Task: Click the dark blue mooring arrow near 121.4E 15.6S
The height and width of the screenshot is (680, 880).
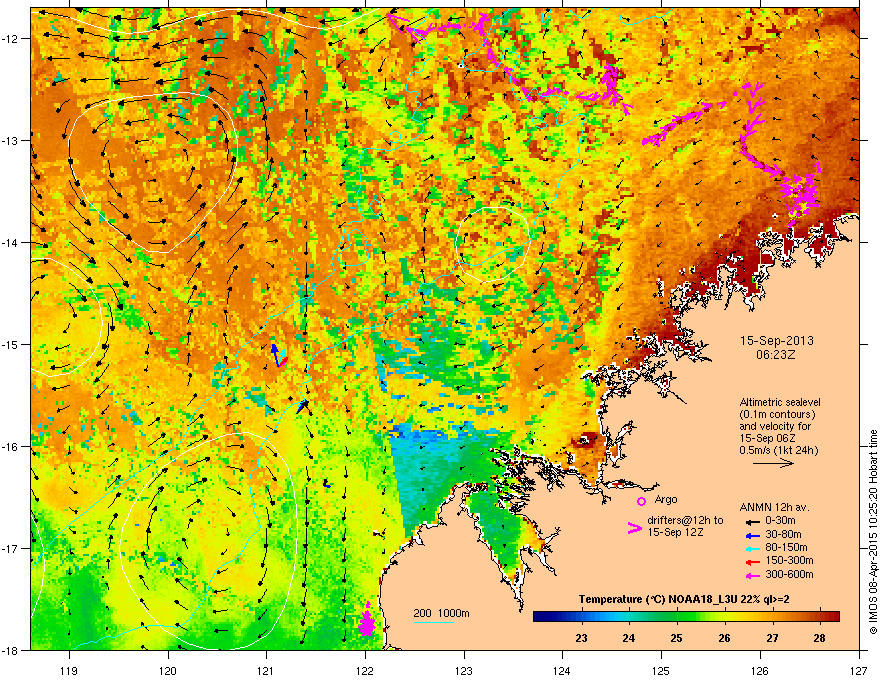Action: pos(302,406)
